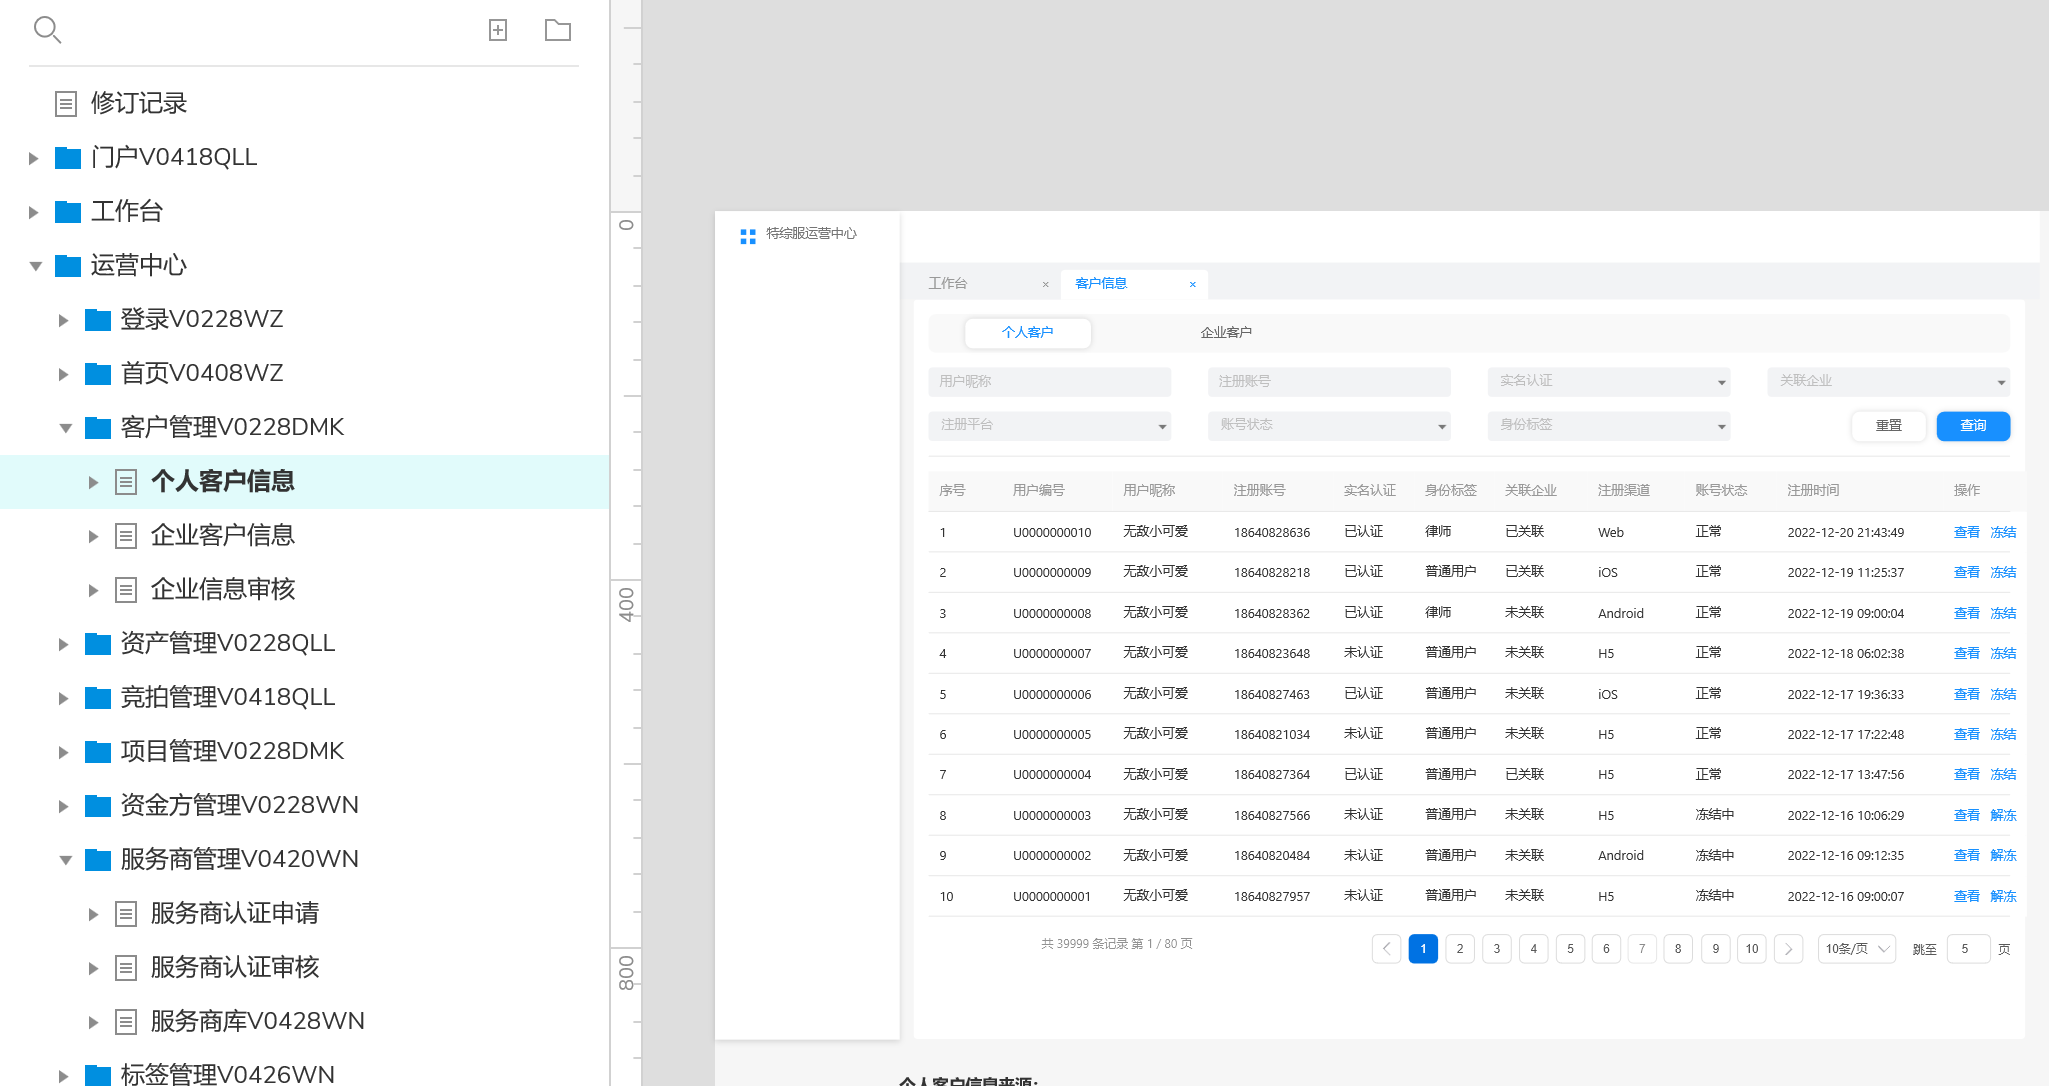Click the 服务商认证申请 page icon
Viewport: 2049px width, 1086px height.
126,913
